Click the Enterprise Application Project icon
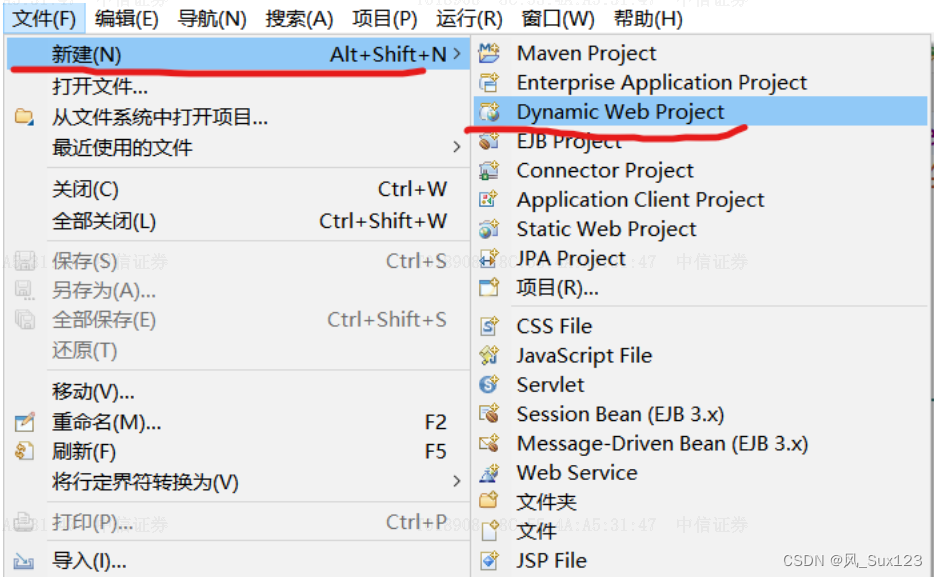This screenshot has height=577, width=937. pyautogui.click(x=489, y=82)
